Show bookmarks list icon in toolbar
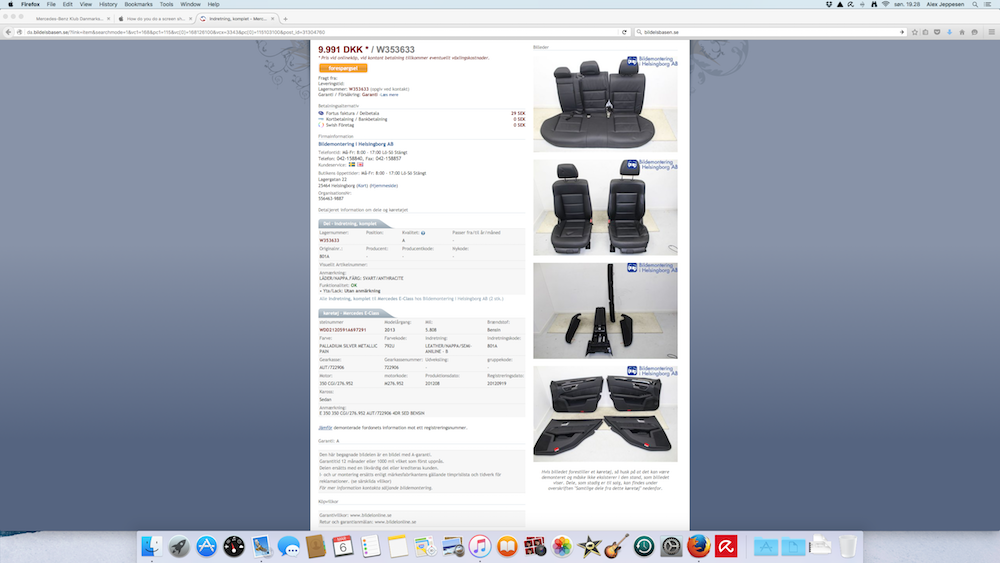Viewport: 1000px width, 563px height. pos(925,32)
